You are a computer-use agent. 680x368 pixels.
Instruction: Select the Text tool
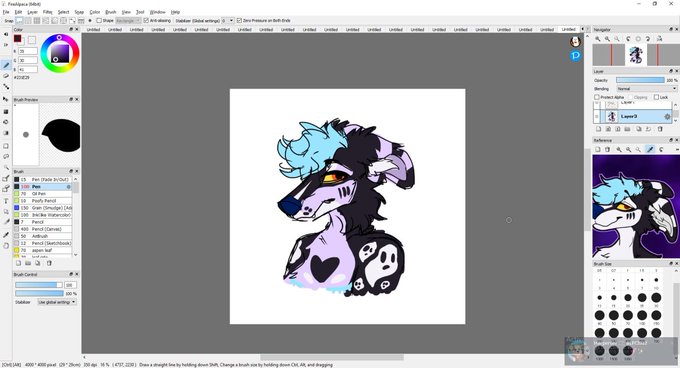point(6,201)
